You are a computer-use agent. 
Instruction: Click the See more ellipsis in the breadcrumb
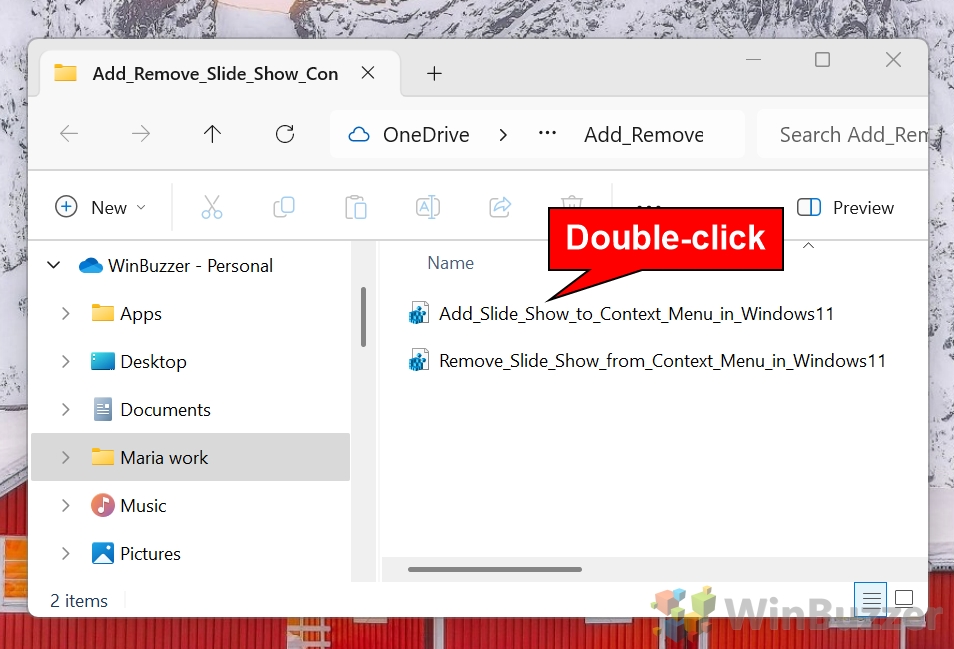point(548,133)
